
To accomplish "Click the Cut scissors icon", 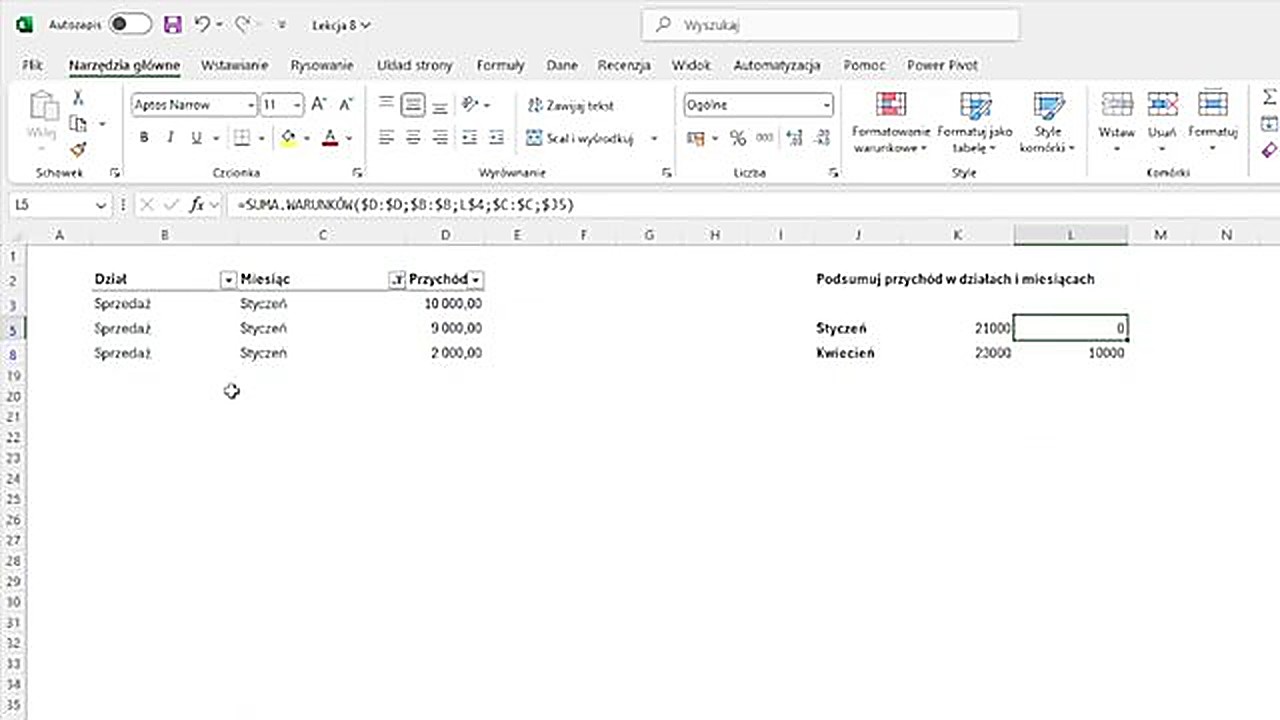I will click(x=78, y=98).
